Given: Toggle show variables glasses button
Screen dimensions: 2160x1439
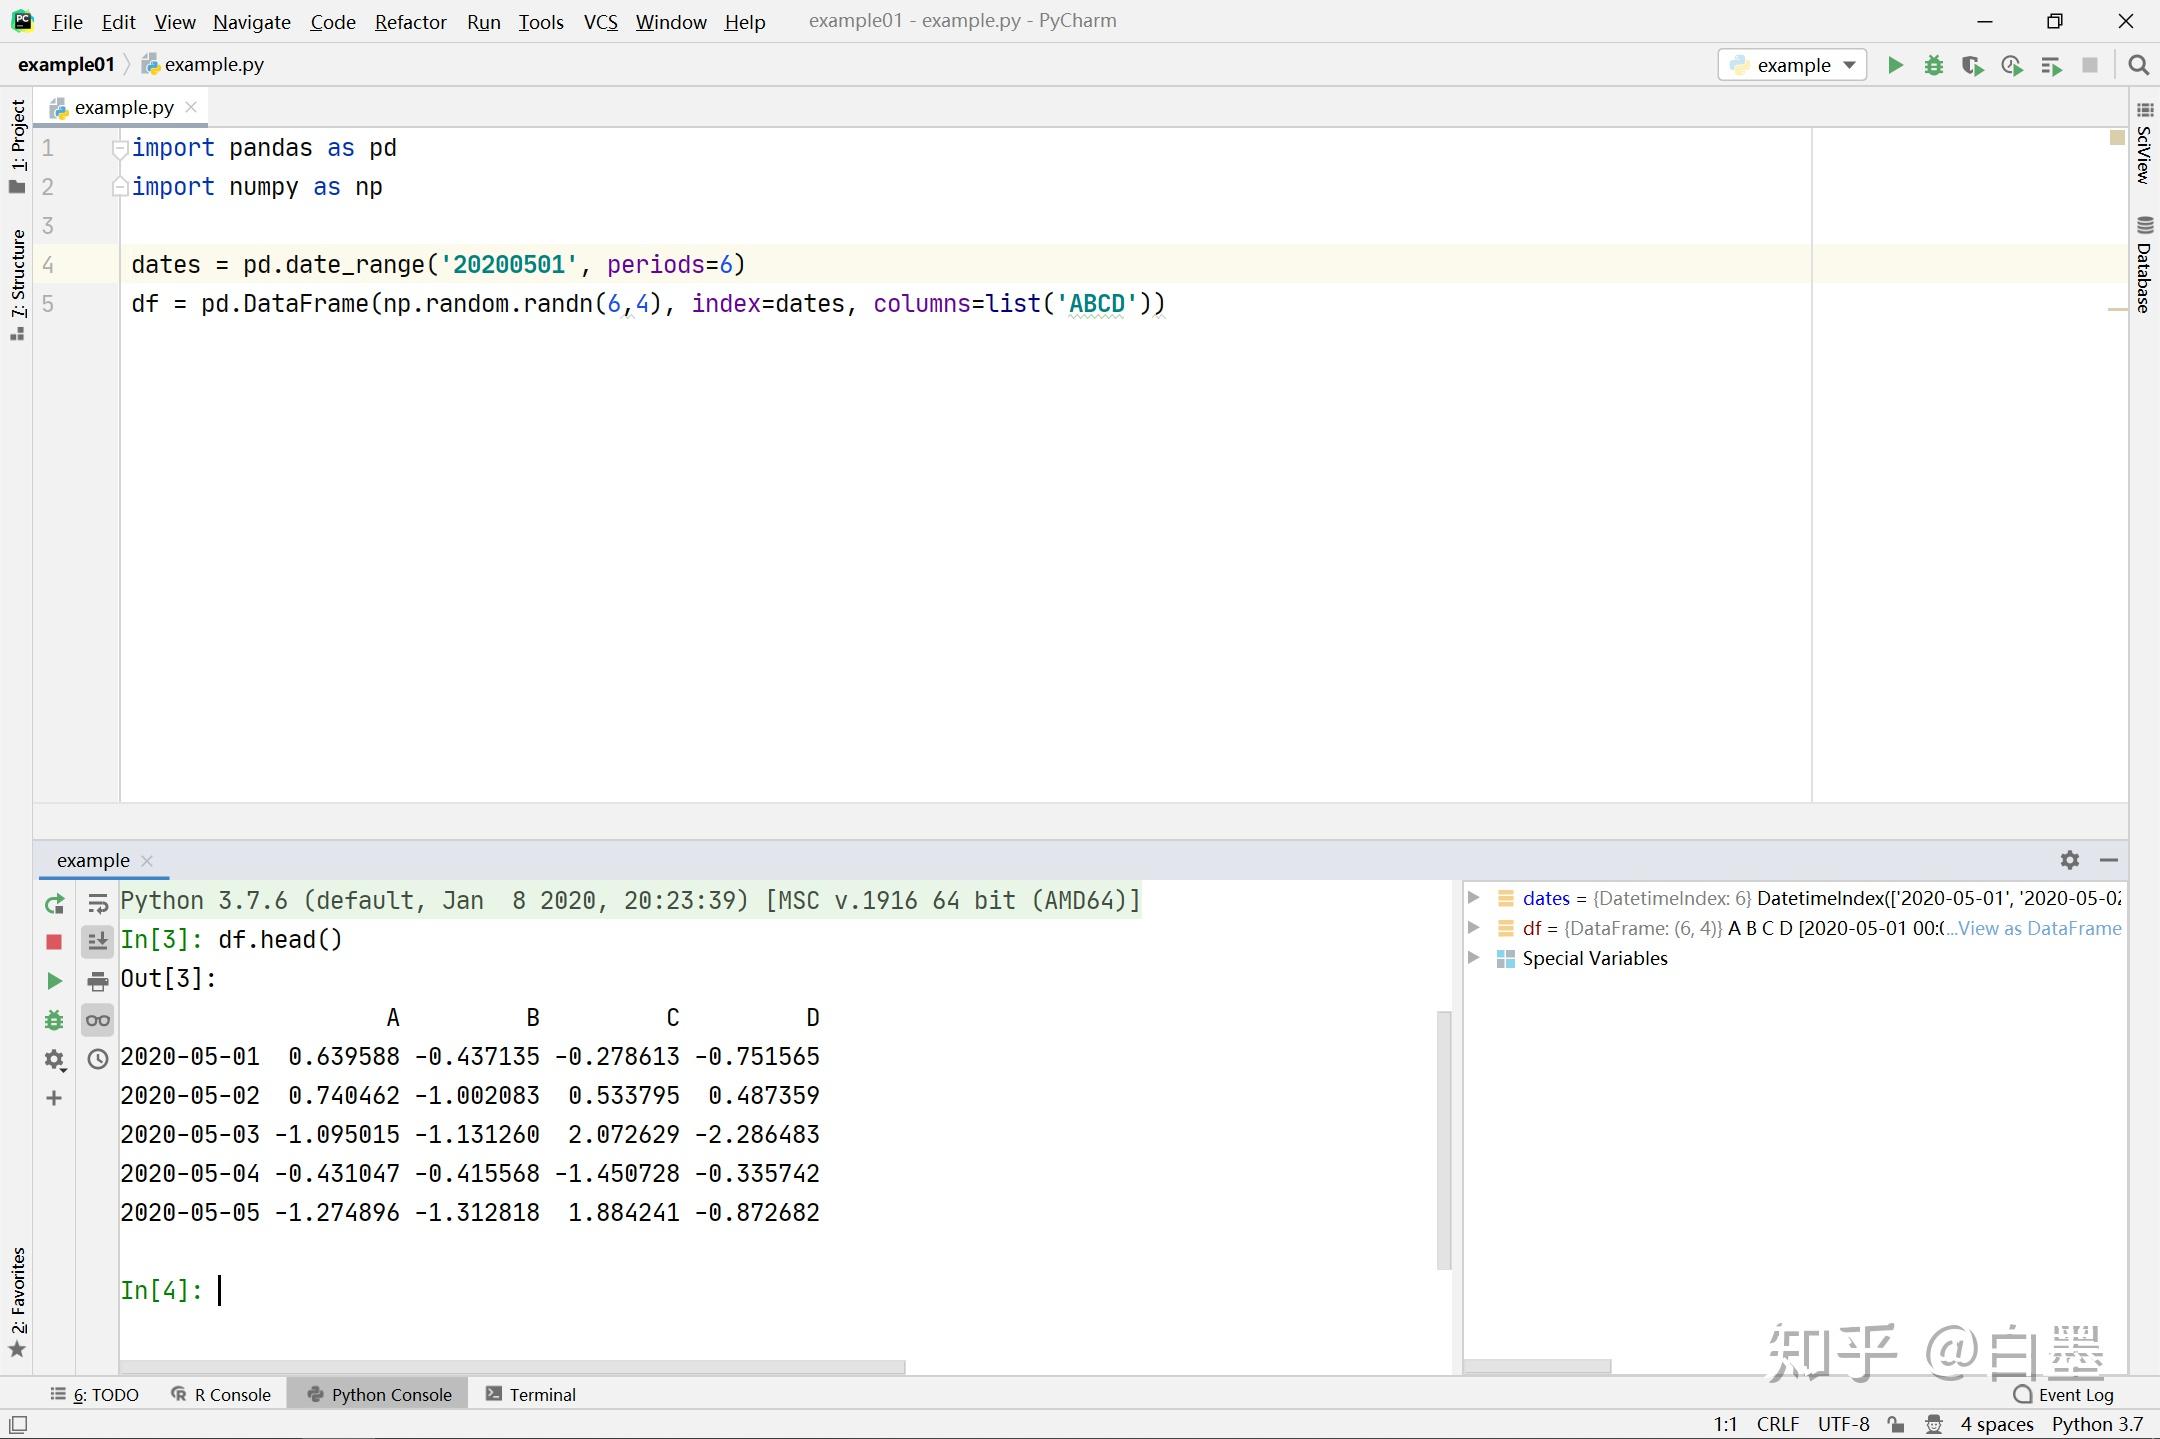Looking at the screenshot, I should tap(97, 1020).
